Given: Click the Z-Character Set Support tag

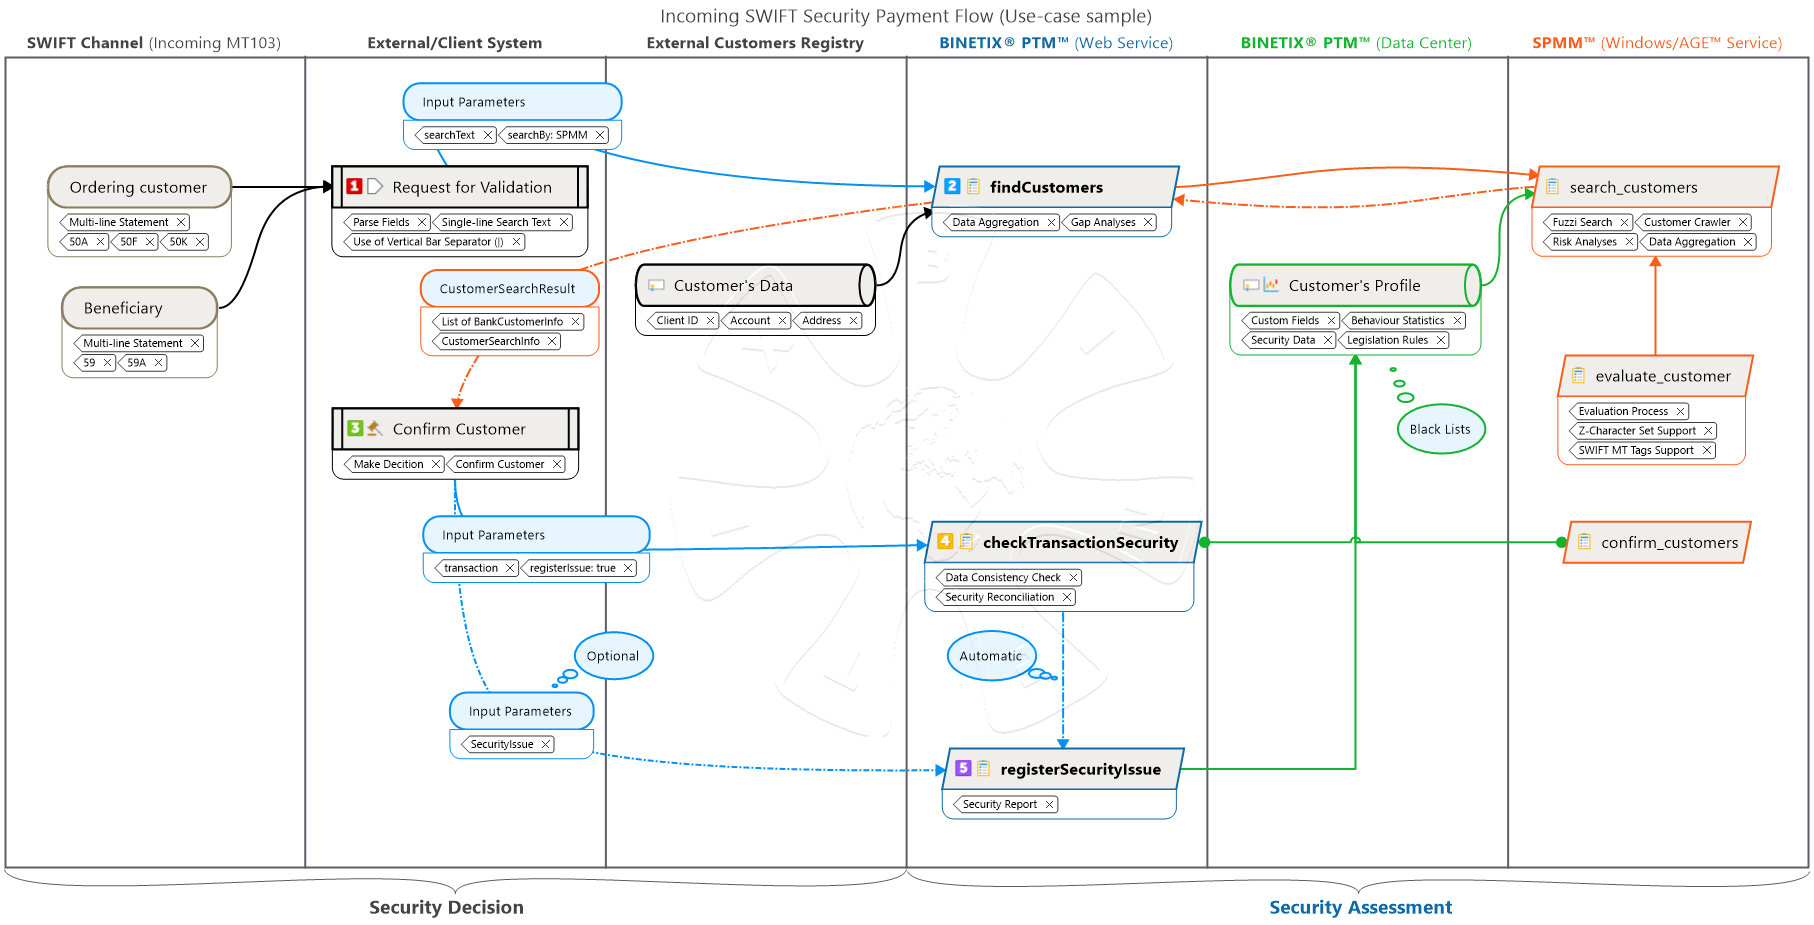Looking at the screenshot, I should (1643, 431).
